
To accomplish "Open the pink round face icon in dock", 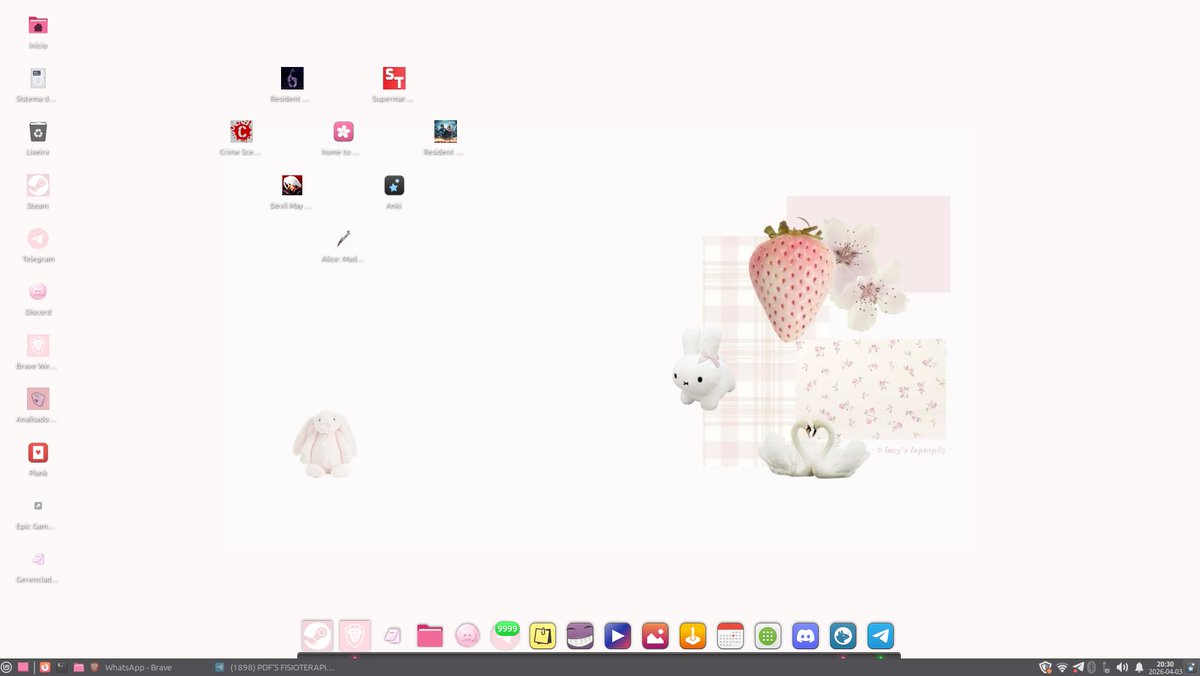I will click(x=467, y=635).
